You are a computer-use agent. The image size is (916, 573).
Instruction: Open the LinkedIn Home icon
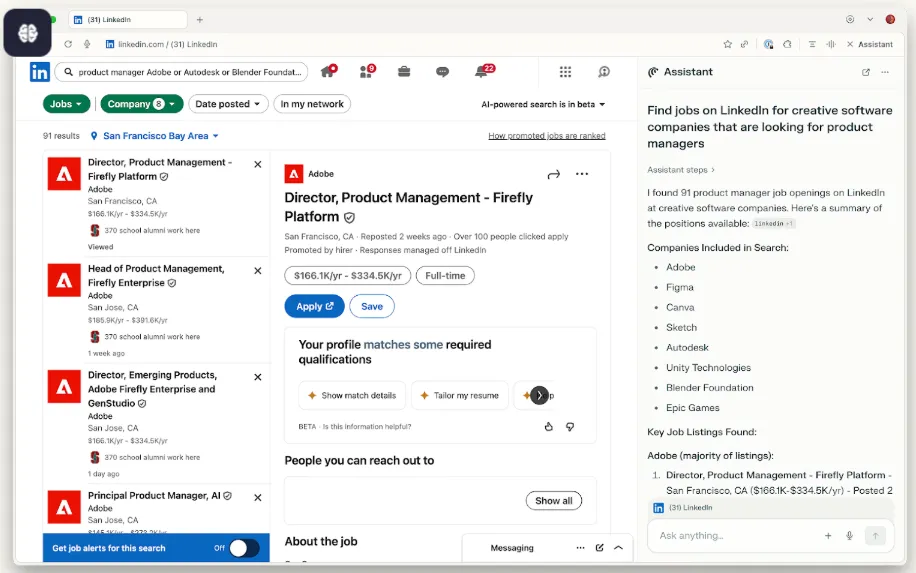[327, 72]
